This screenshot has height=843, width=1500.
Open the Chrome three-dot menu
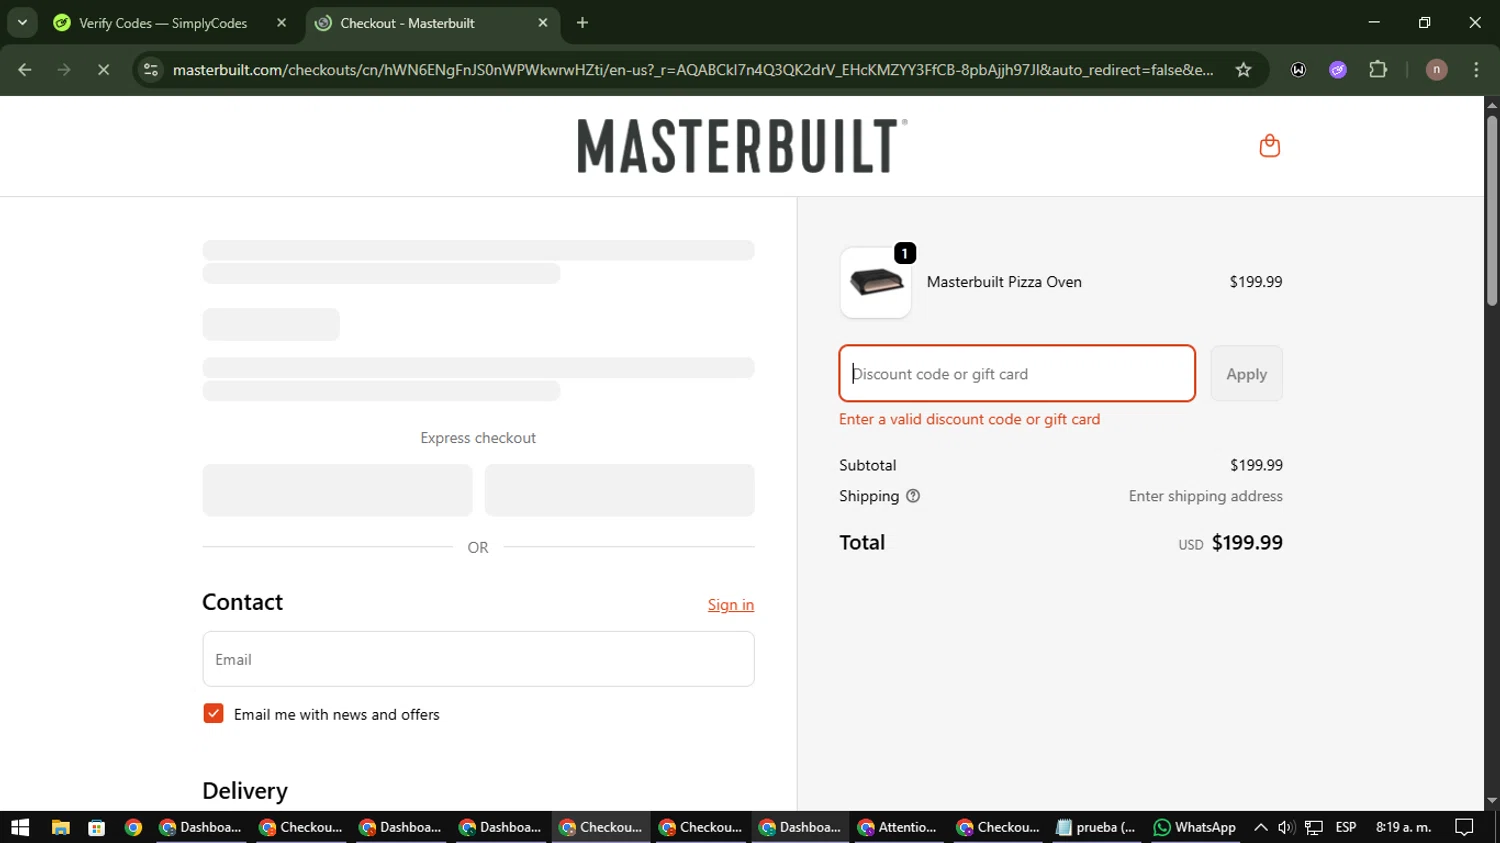1476,69
